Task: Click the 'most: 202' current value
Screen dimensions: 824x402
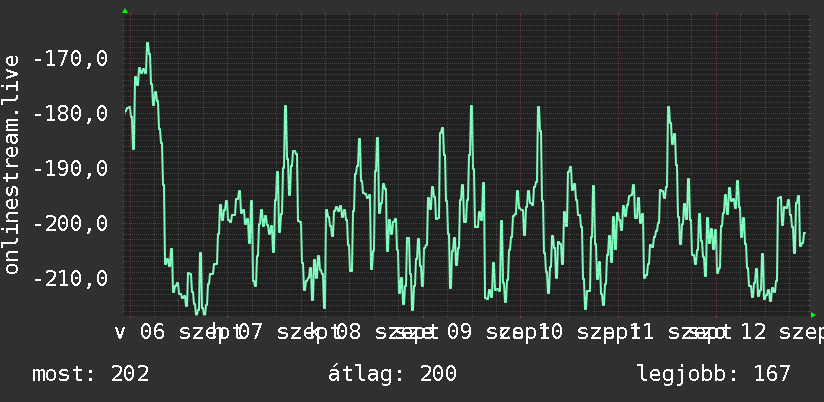Action: click(91, 374)
